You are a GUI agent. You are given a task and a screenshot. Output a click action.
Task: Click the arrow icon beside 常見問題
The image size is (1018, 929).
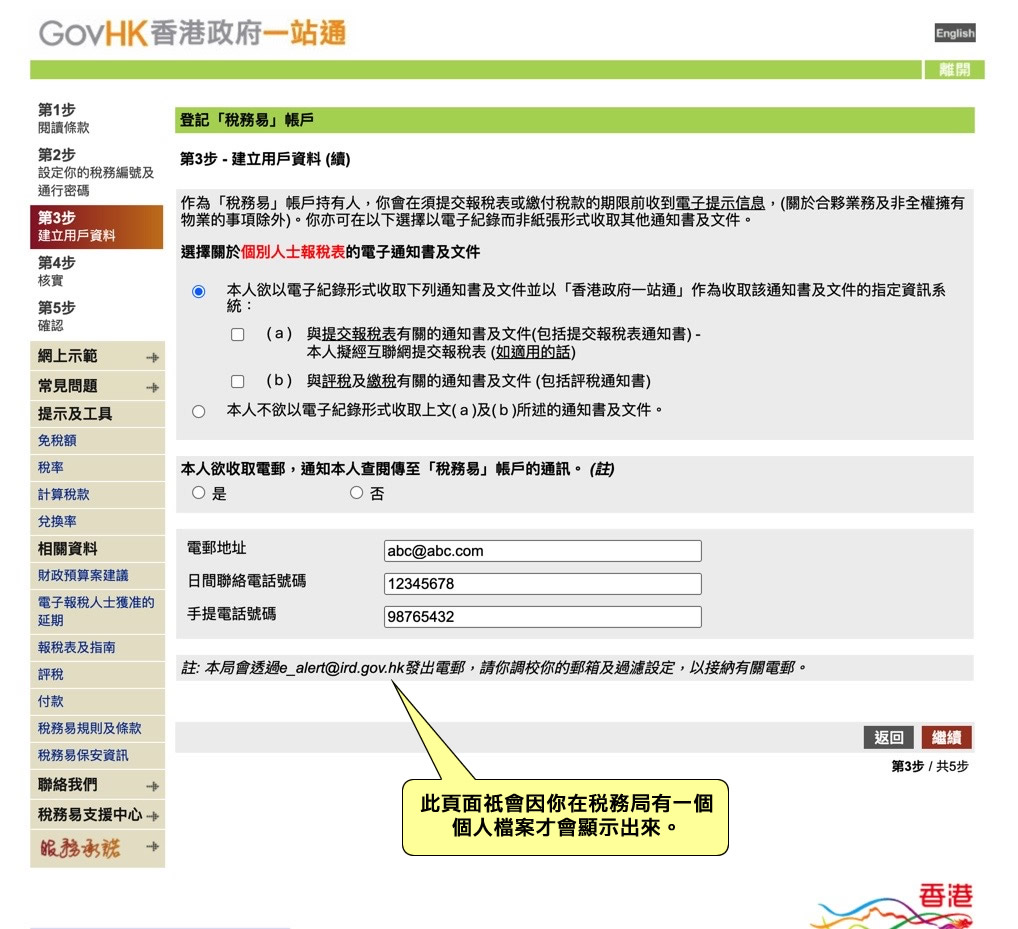[153, 387]
